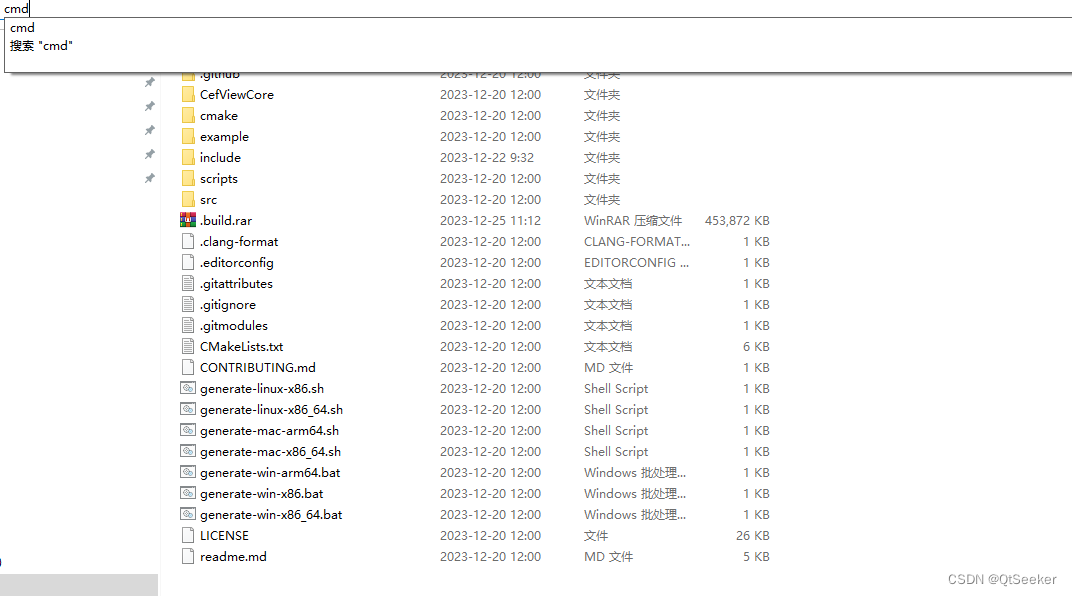Select the CMakeLists.txt file name
This screenshot has width=1072, height=596.
click(x=241, y=347)
